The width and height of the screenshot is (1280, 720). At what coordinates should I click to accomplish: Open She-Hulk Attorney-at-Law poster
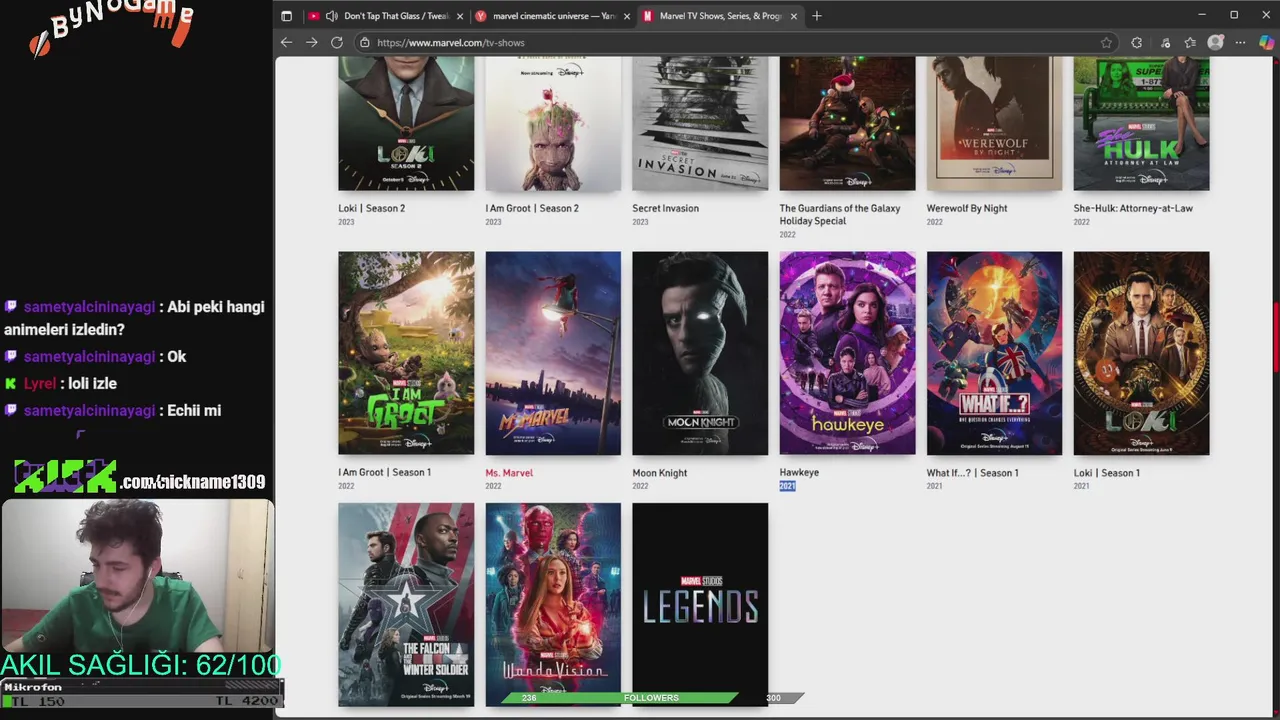[x=1141, y=123]
